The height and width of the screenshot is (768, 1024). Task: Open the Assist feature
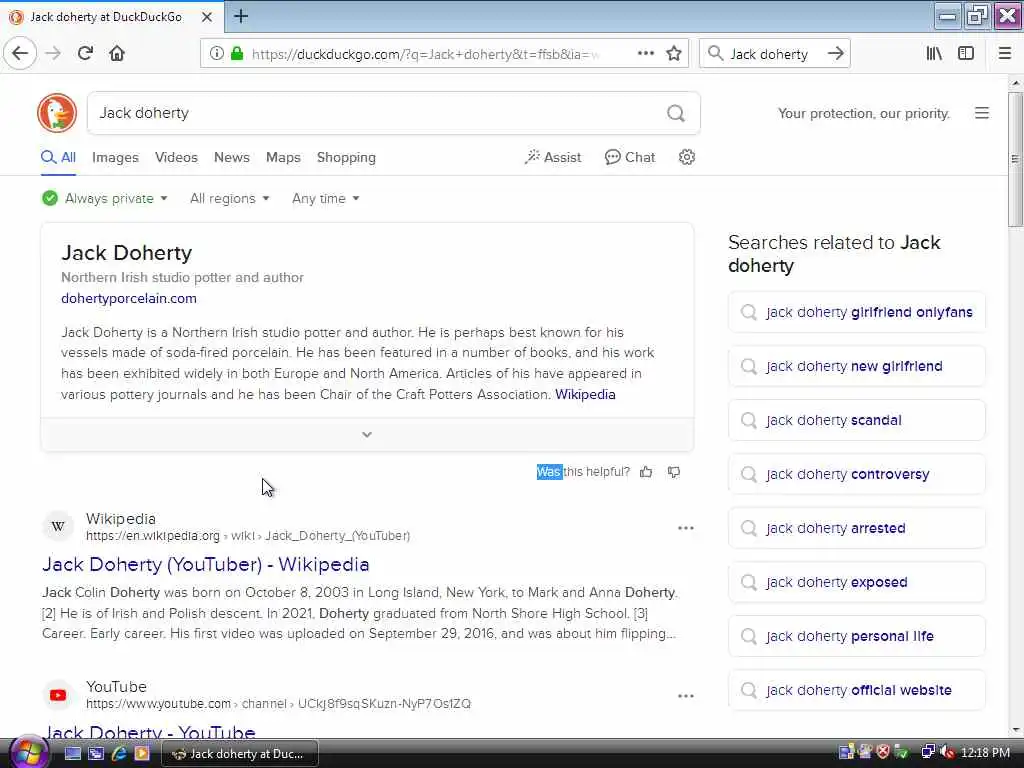point(552,157)
